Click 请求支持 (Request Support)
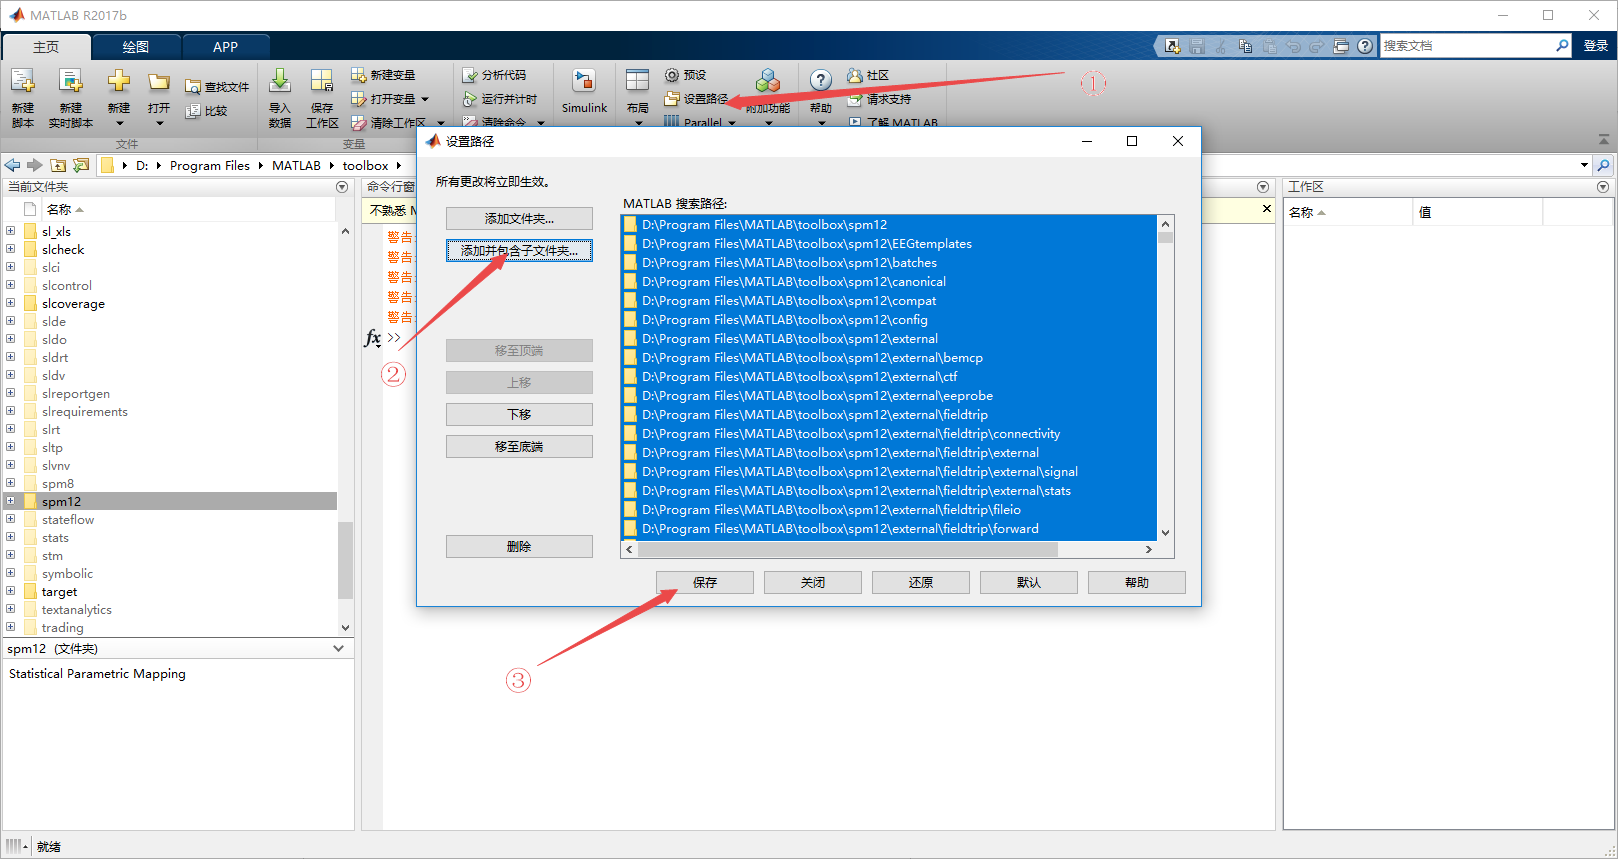The image size is (1618, 859). click(880, 99)
